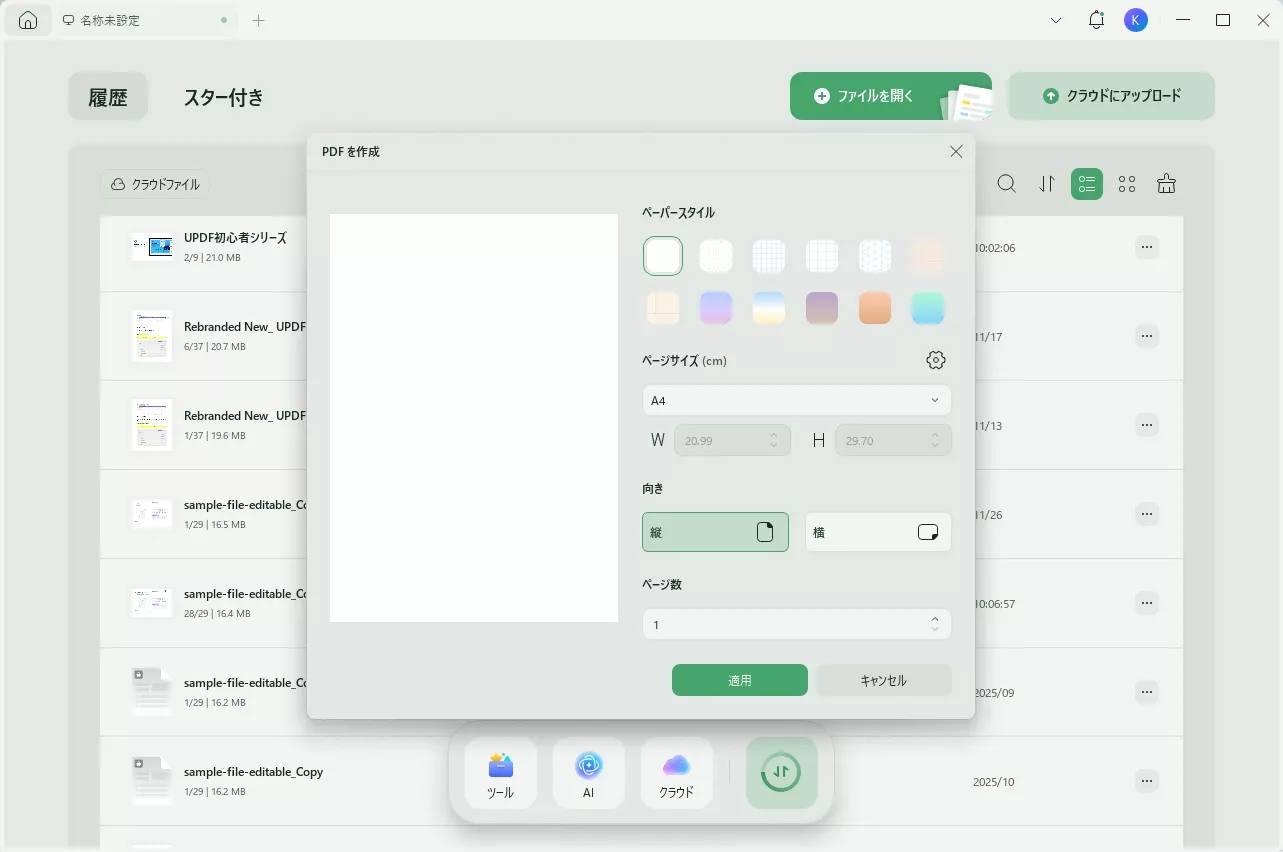Pick the mauve gradient paper style
Image resolution: width=1283 pixels, height=852 pixels.
[x=822, y=308]
